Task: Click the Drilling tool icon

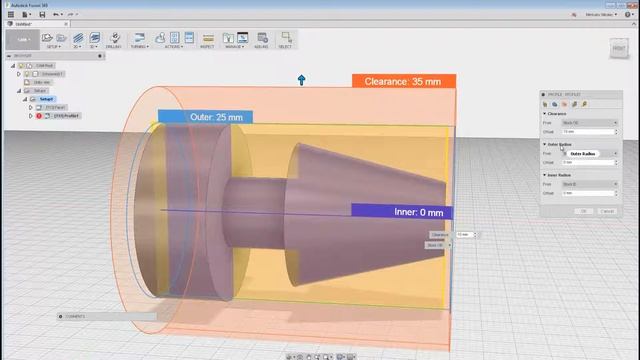Action: (115, 38)
